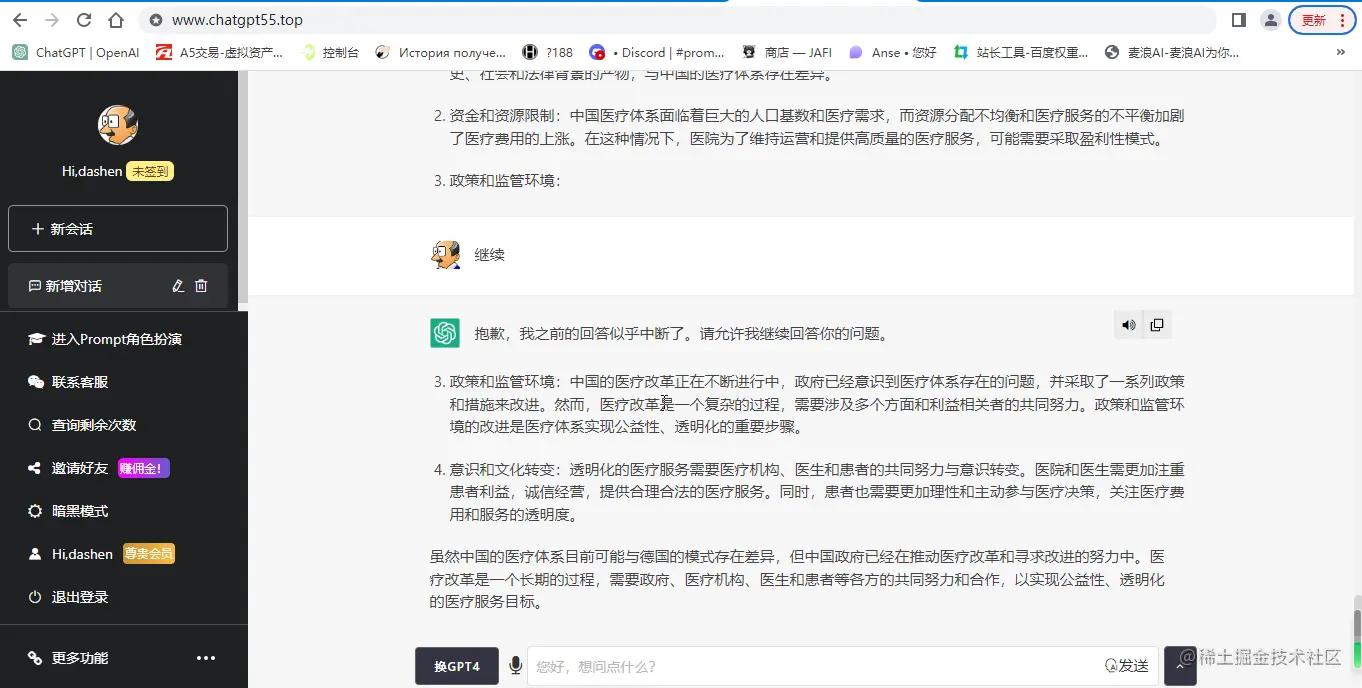Click the Hi,dashen greeting under the avatar
Image resolution: width=1362 pixels, height=688 pixels.
coord(92,172)
